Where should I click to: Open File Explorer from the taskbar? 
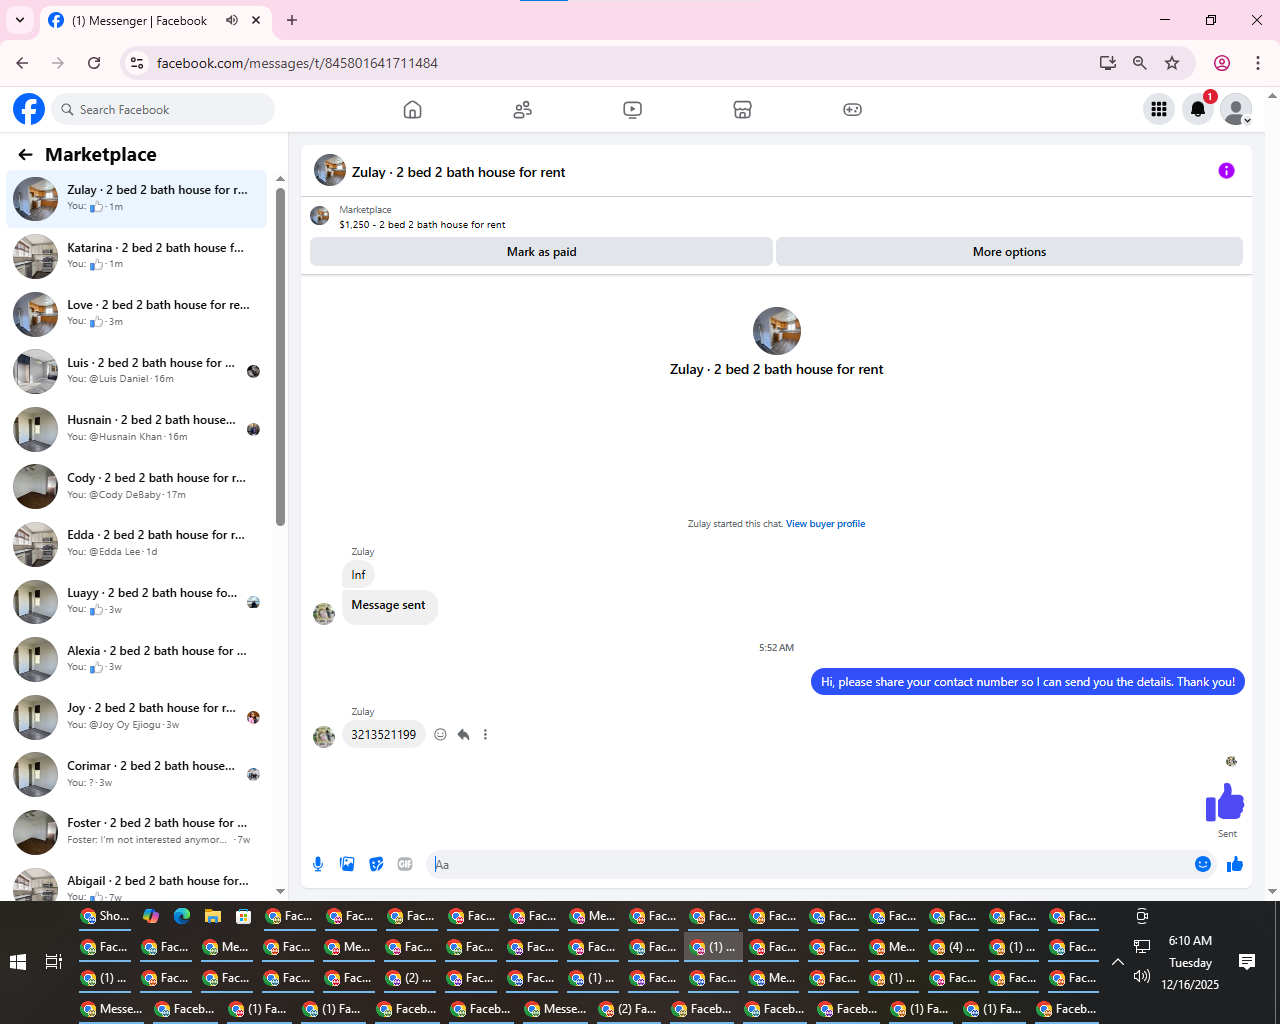click(212, 916)
